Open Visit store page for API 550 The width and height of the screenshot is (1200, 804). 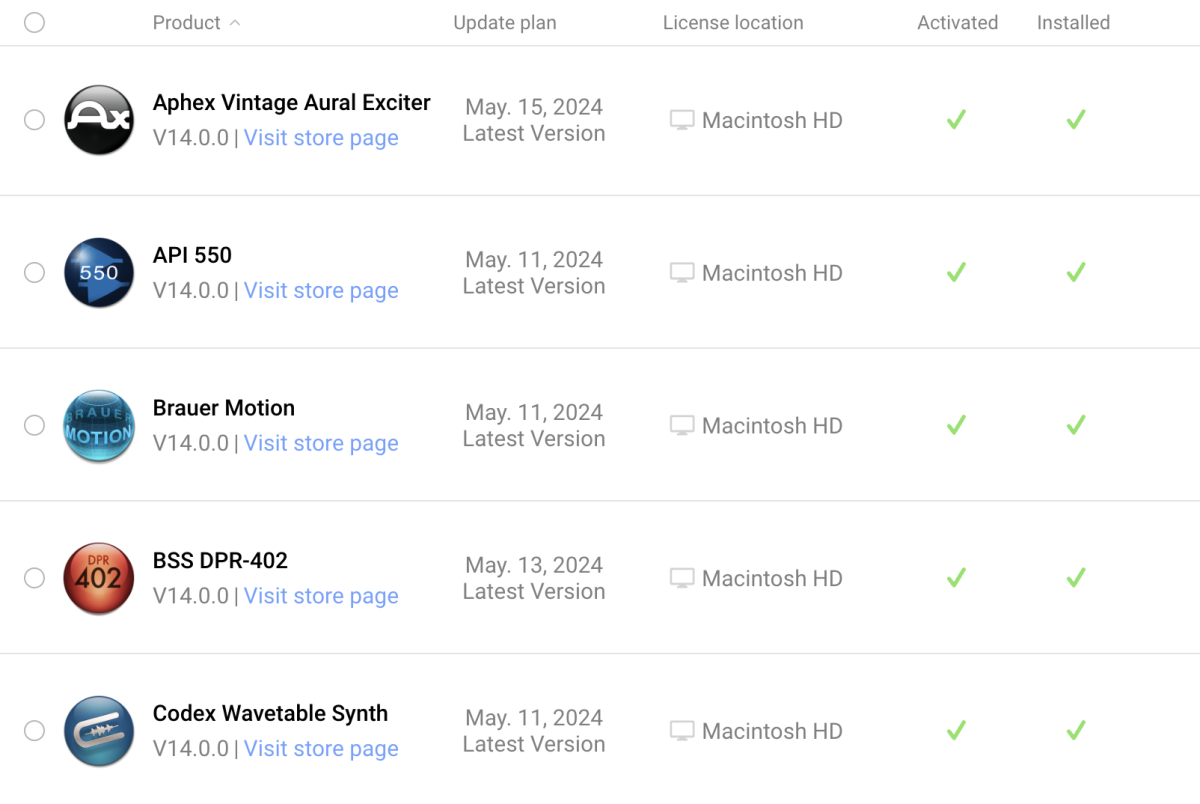tap(321, 291)
